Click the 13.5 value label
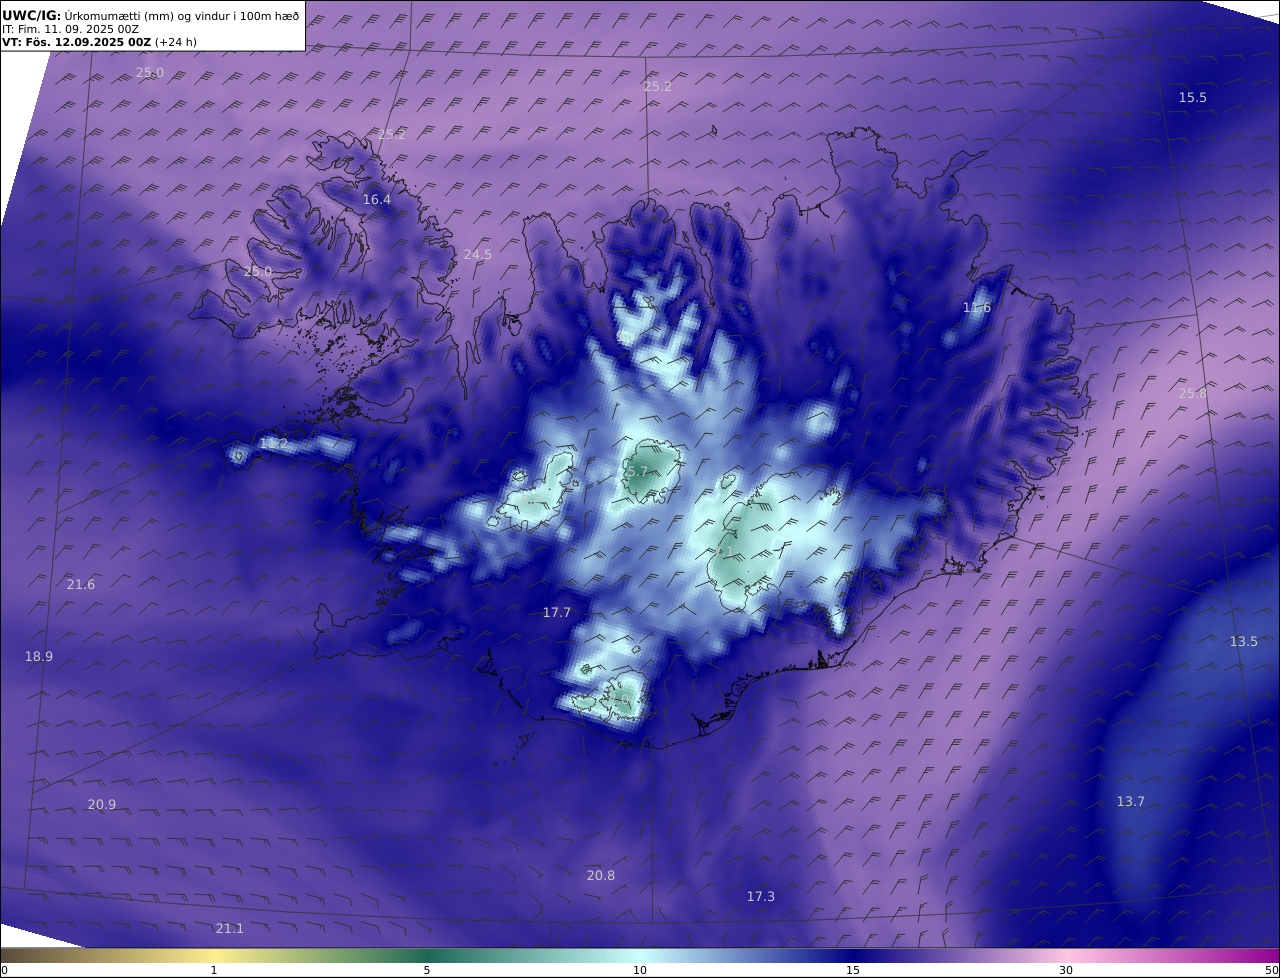The width and height of the screenshot is (1280, 978). pyautogui.click(x=1243, y=642)
